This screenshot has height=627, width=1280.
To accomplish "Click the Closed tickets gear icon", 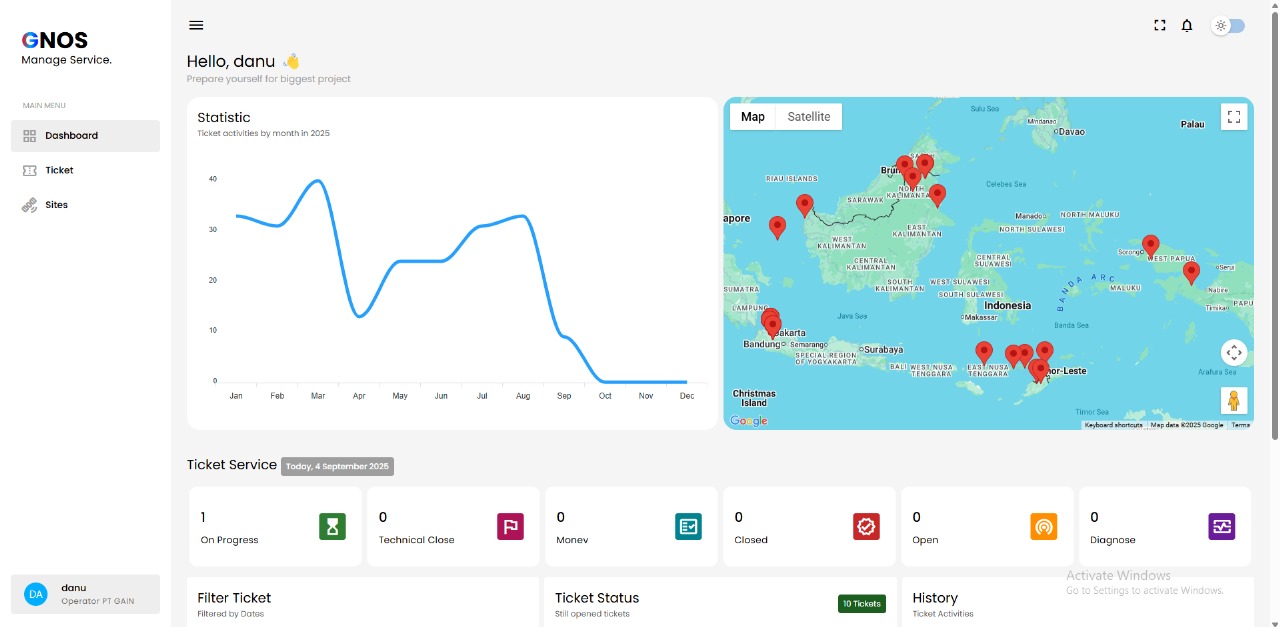I will click(866, 526).
